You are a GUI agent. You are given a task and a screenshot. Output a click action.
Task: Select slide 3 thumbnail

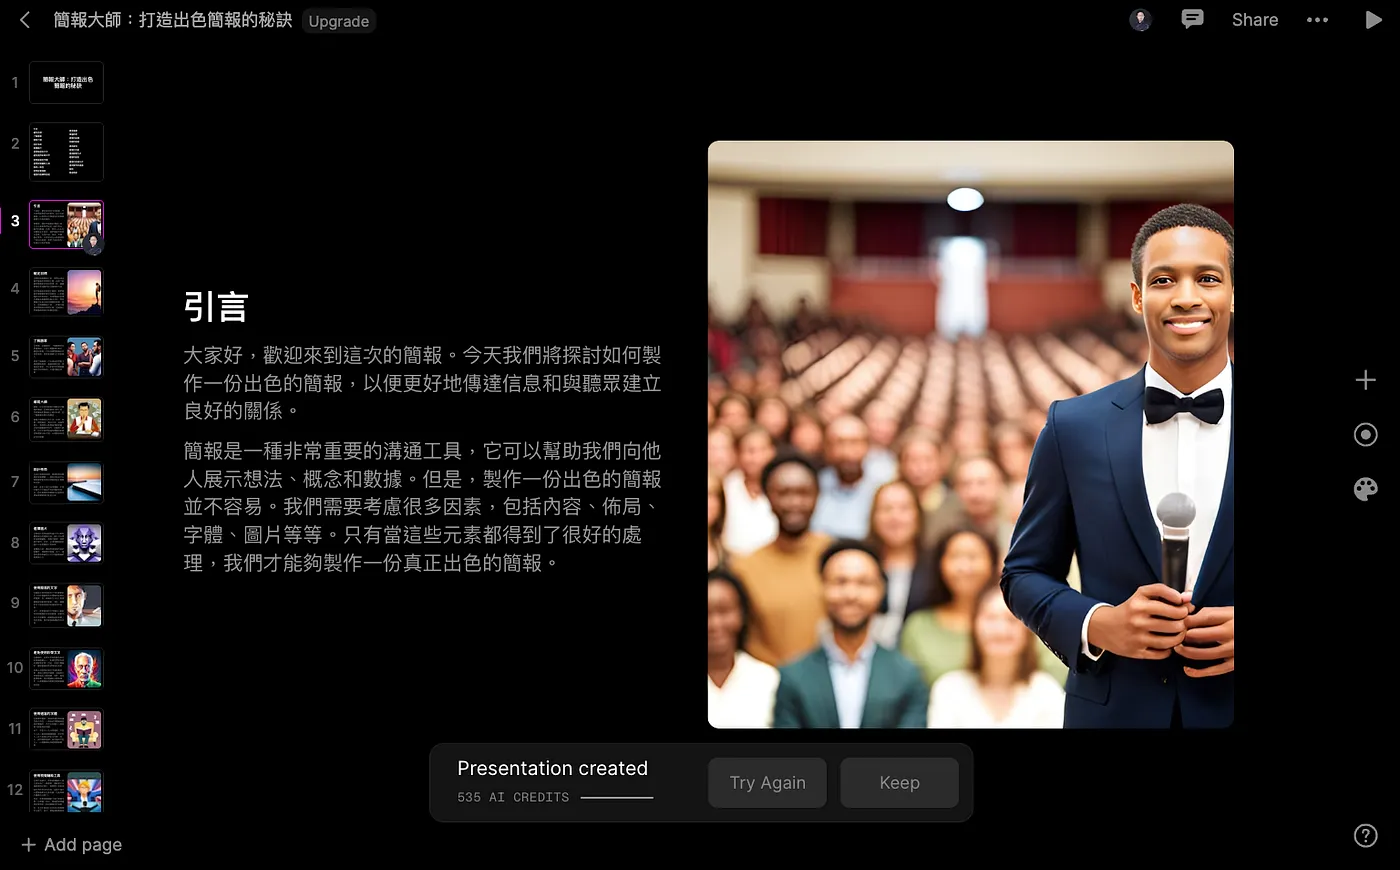[x=66, y=224]
